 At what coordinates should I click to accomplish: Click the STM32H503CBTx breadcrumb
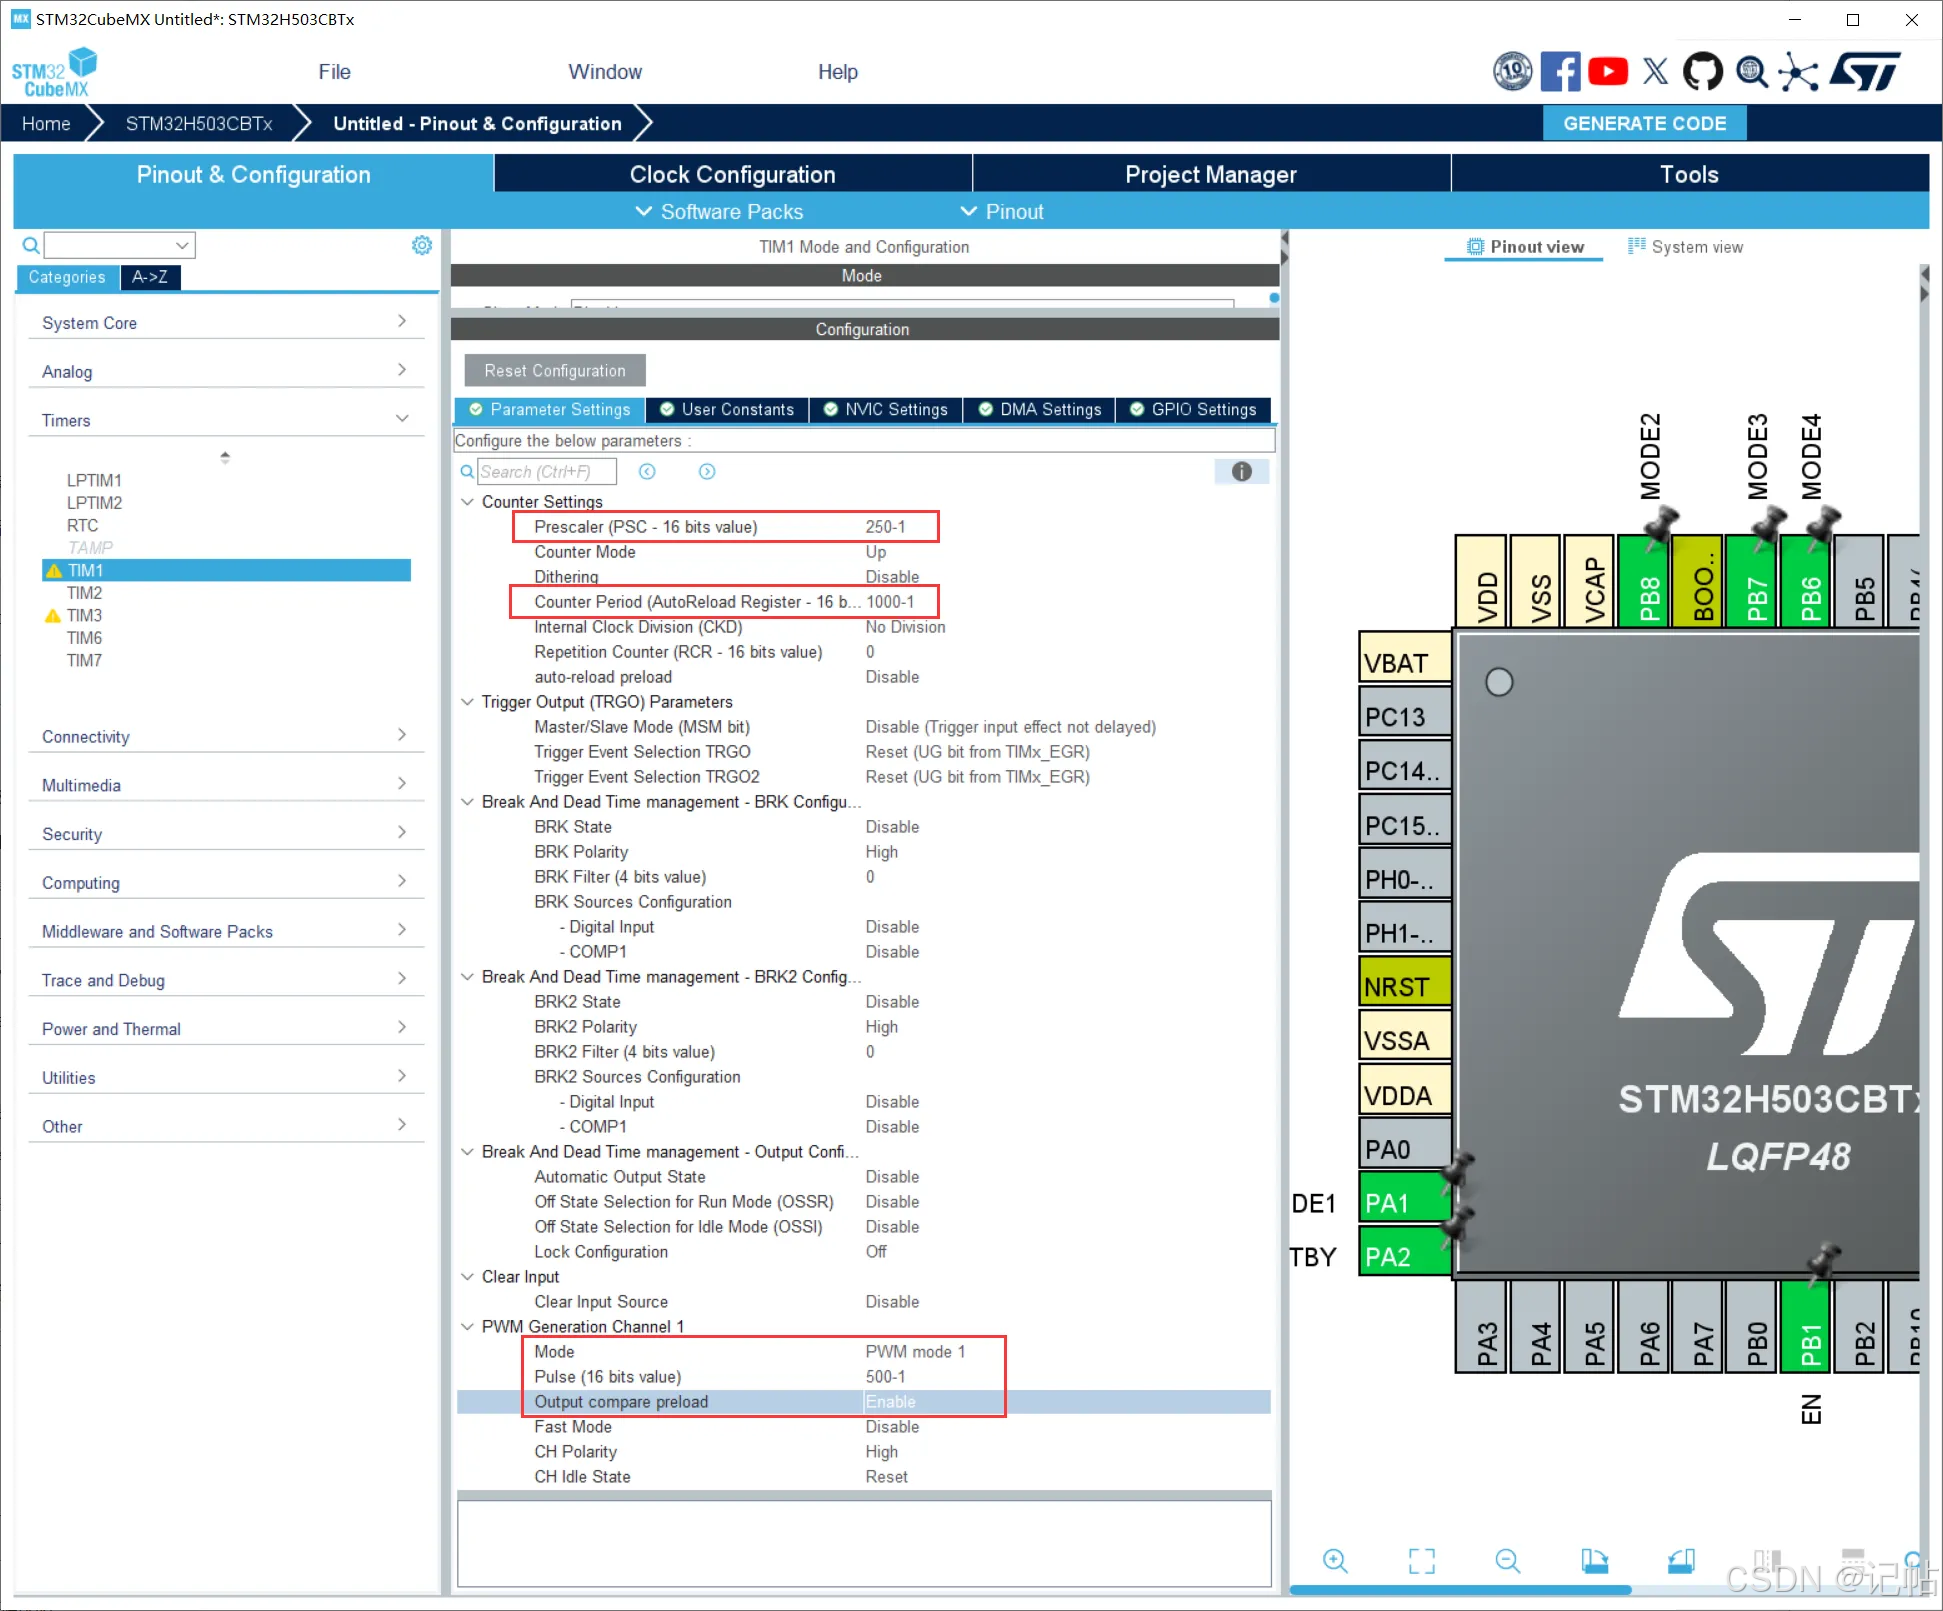click(x=199, y=123)
